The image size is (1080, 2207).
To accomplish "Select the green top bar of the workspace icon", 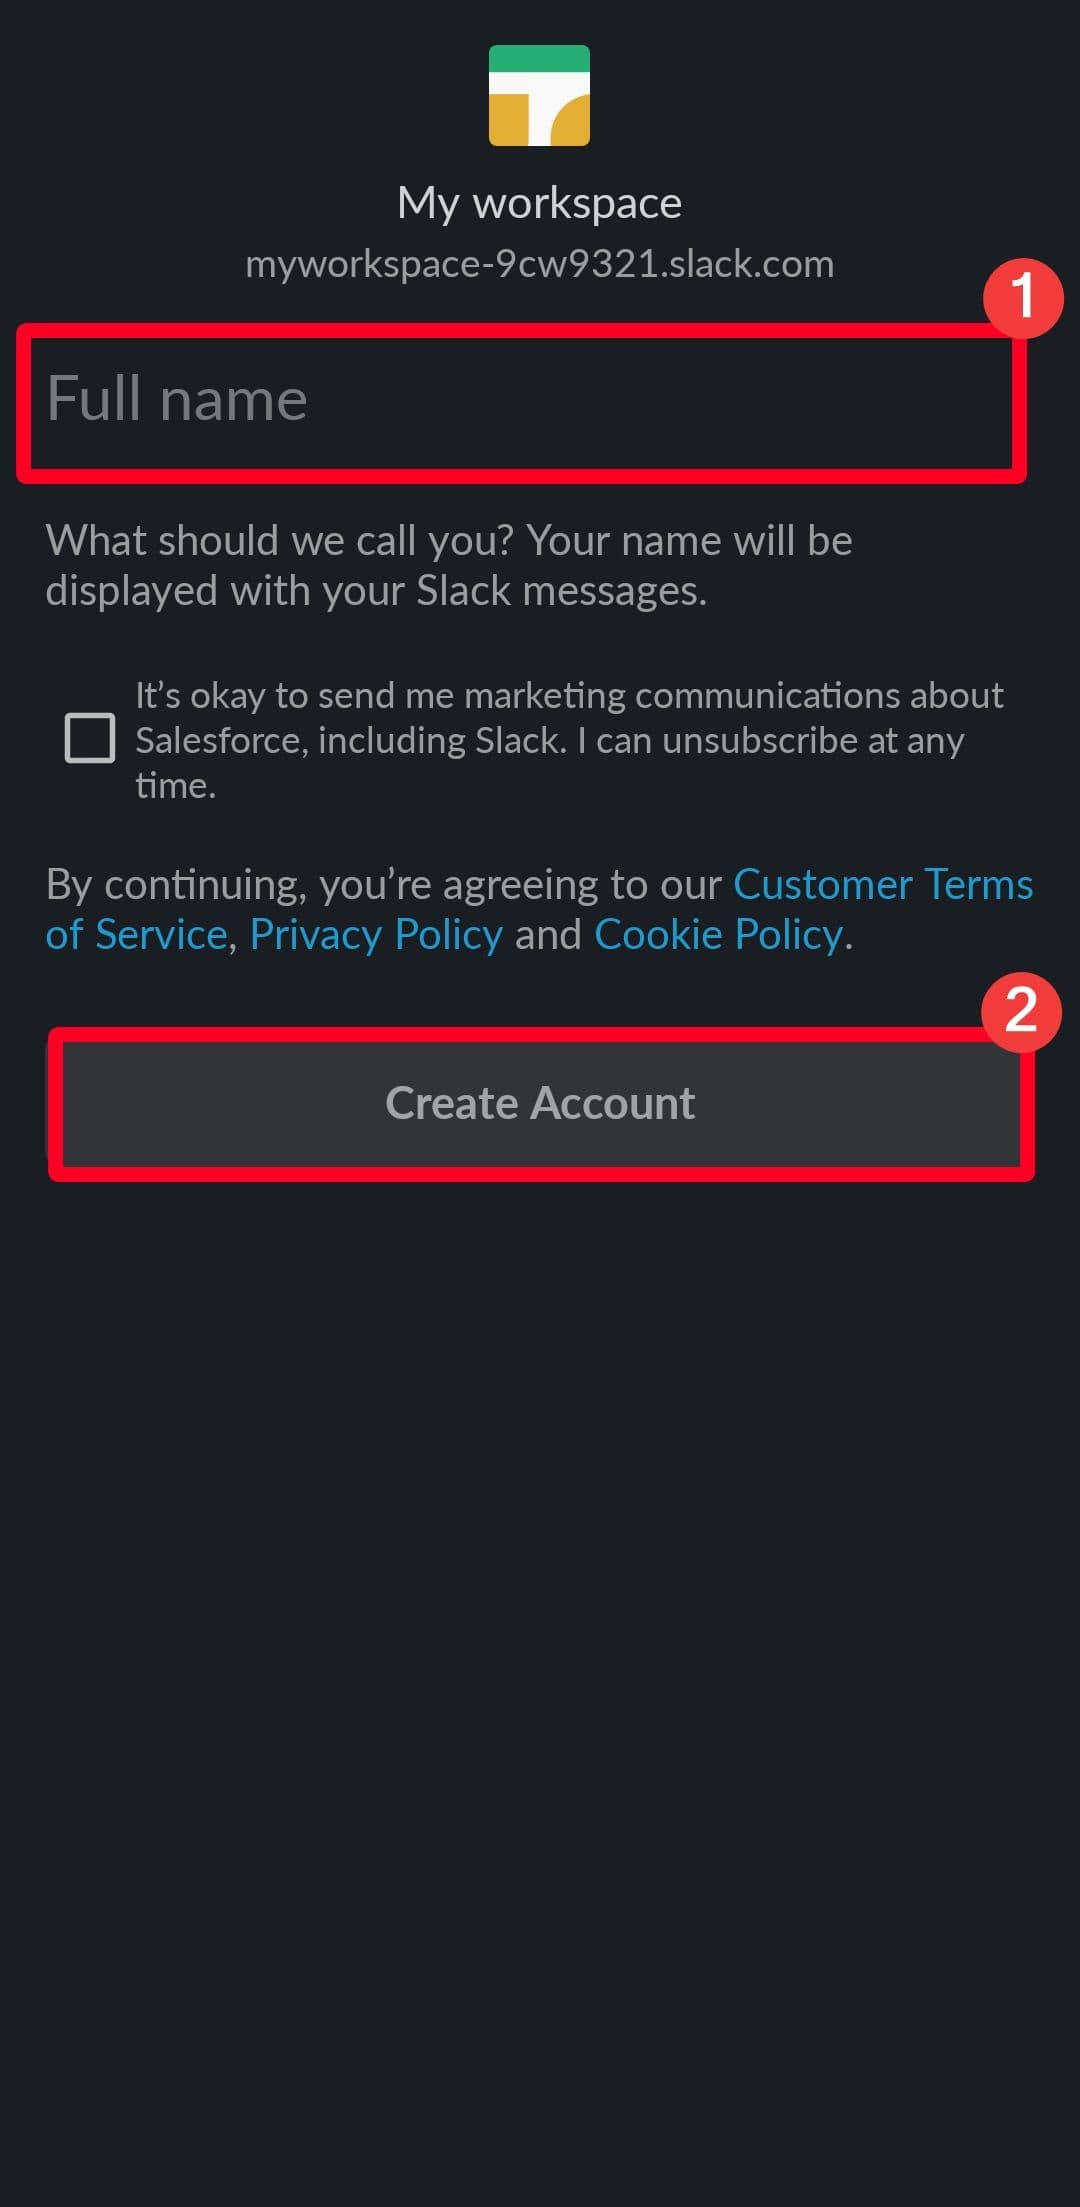I will tap(540, 58).
